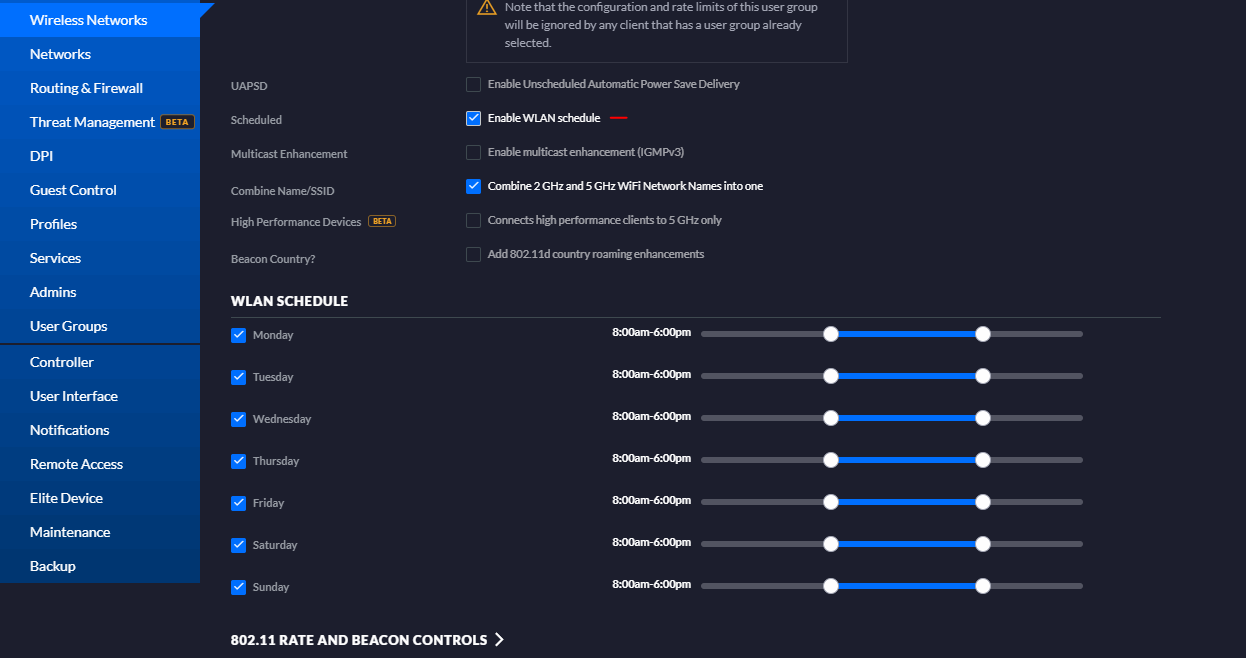Navigate to the Backup settings page
The width and height of the screenshot is (1246, 658).
(x=53, y=566)
